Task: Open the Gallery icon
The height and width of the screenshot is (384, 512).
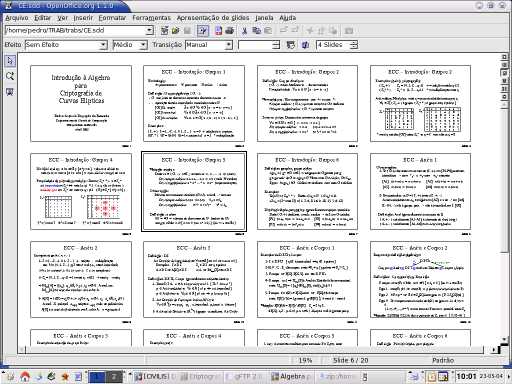Action: [349, 31]
